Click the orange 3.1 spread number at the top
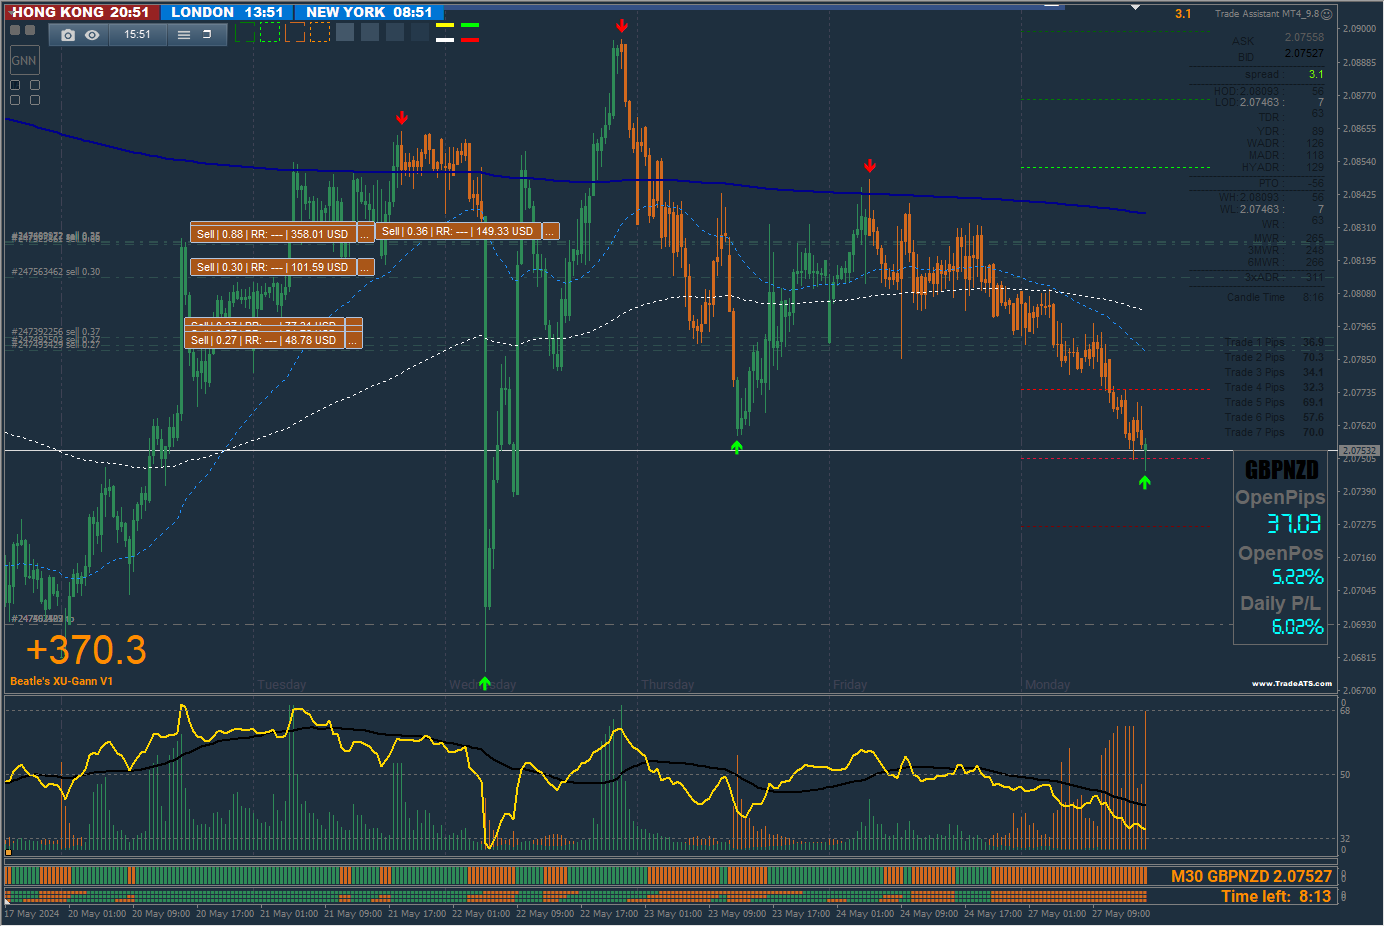 1183,14
